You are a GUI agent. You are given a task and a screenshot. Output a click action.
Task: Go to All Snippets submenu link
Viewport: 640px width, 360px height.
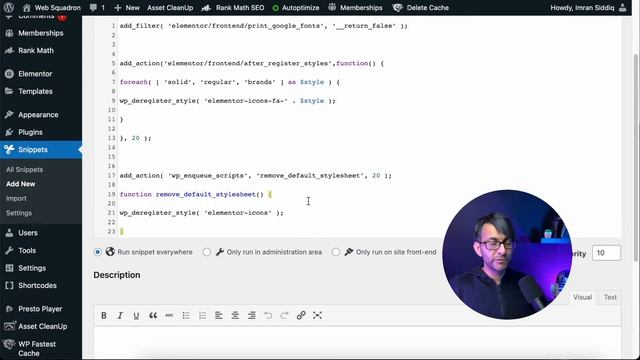coord(24,169)
